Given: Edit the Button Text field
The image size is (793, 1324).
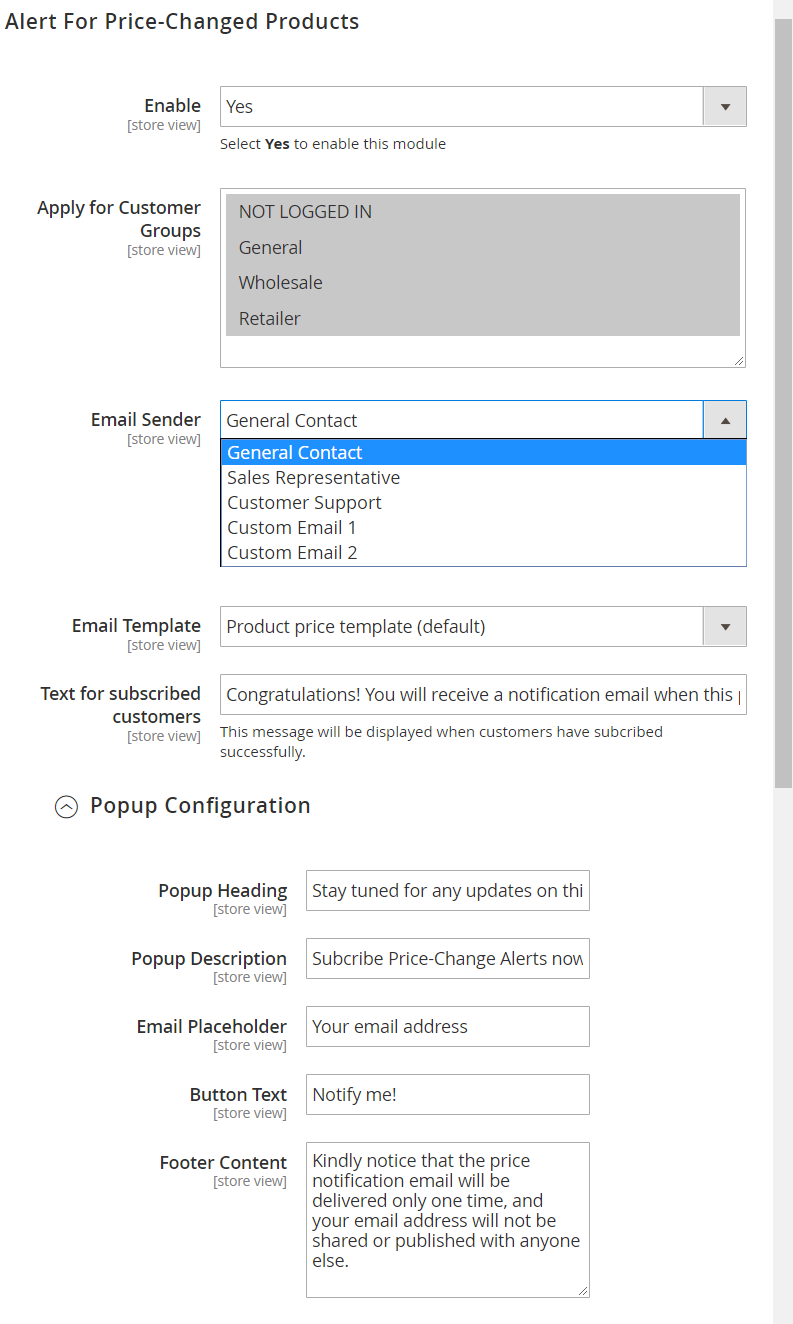Looking at the screenshot, I should point(447,1095).
